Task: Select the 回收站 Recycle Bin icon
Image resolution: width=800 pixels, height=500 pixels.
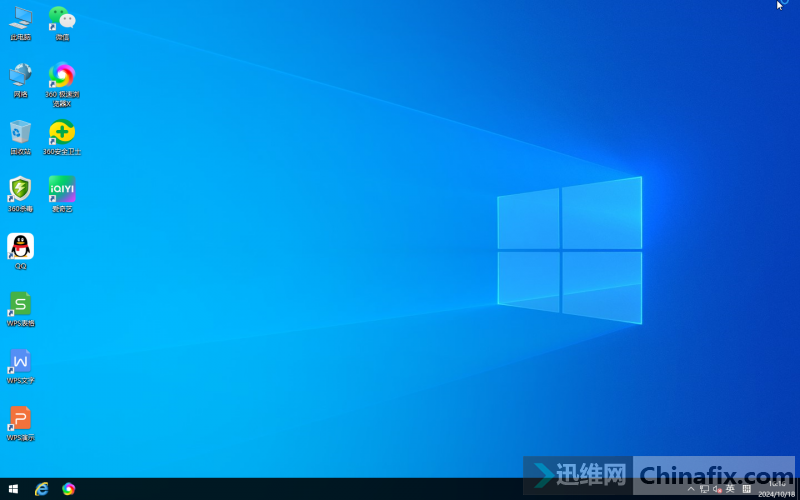Action: (x=20, y=138)
